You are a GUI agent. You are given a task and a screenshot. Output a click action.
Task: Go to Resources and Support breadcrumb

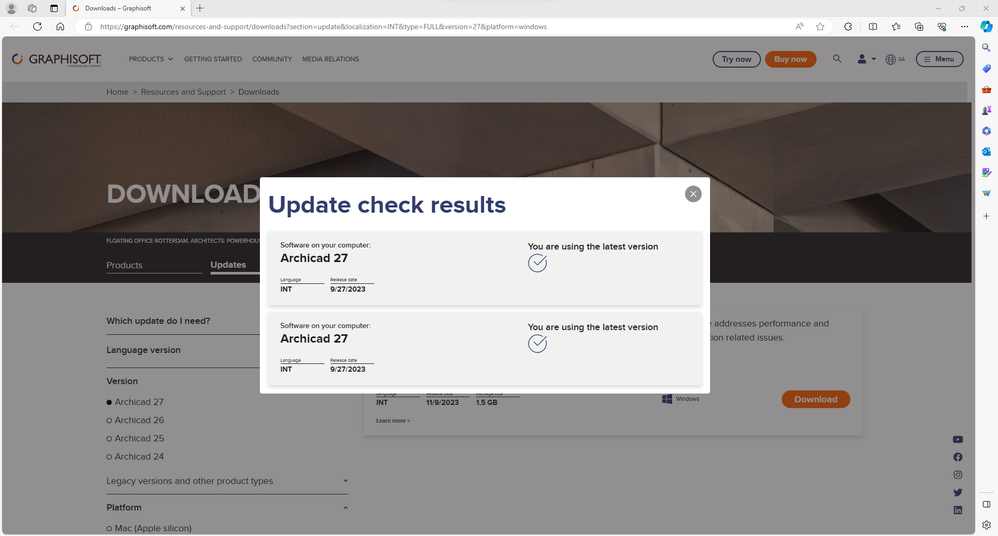[x=183, y=92]
